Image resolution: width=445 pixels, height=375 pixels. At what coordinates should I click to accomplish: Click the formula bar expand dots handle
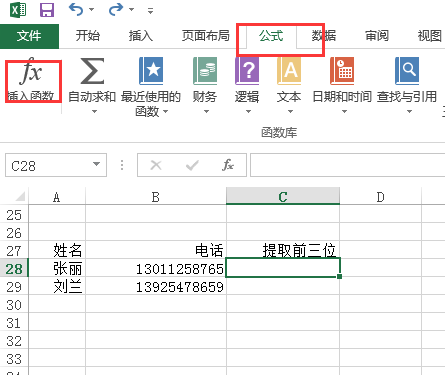(x=122, y=165)
